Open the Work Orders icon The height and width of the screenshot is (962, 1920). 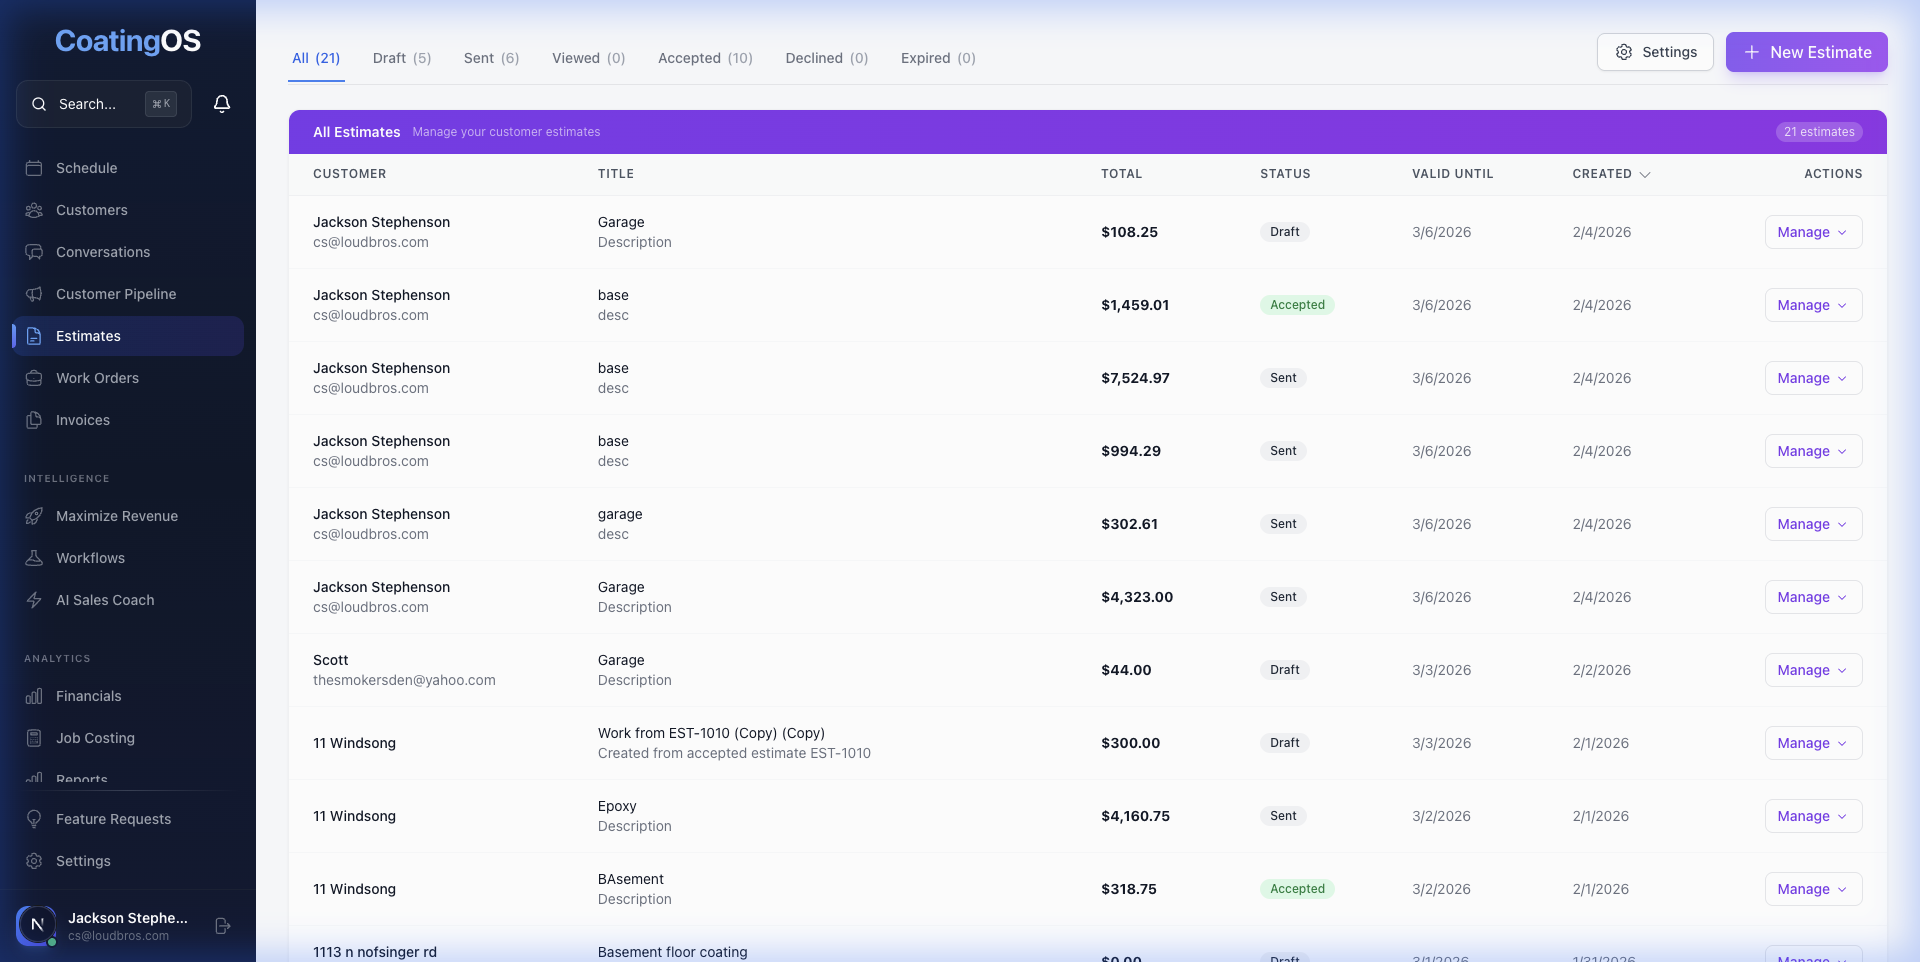pos(35,378)
